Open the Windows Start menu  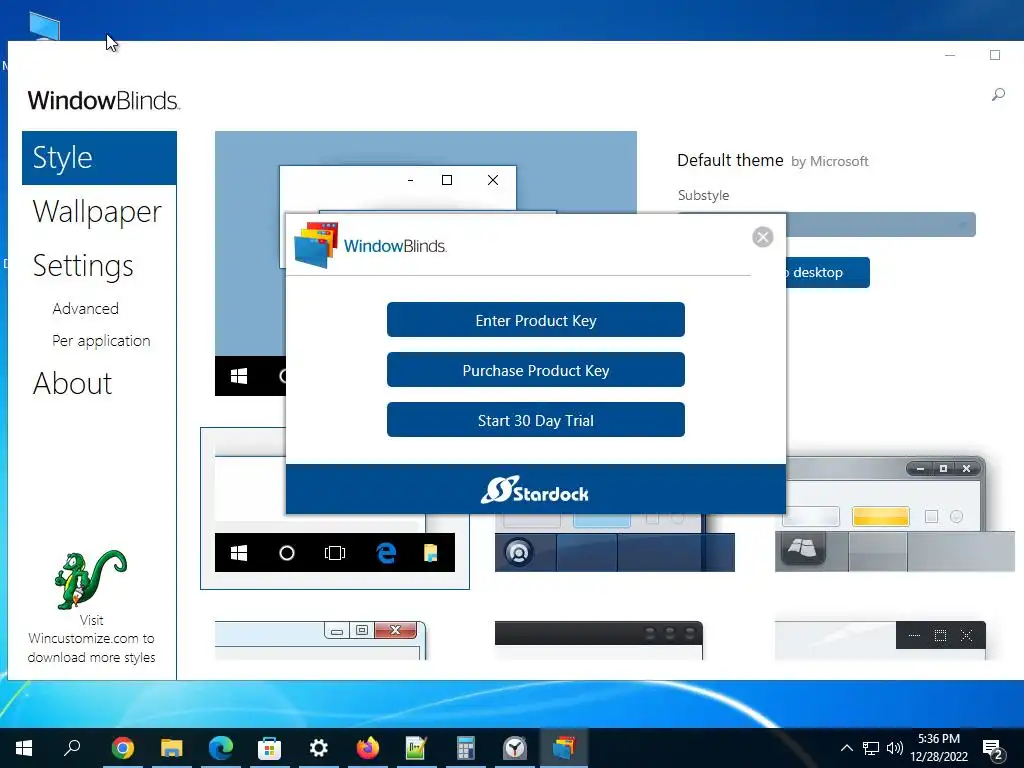tap(24, 748)
